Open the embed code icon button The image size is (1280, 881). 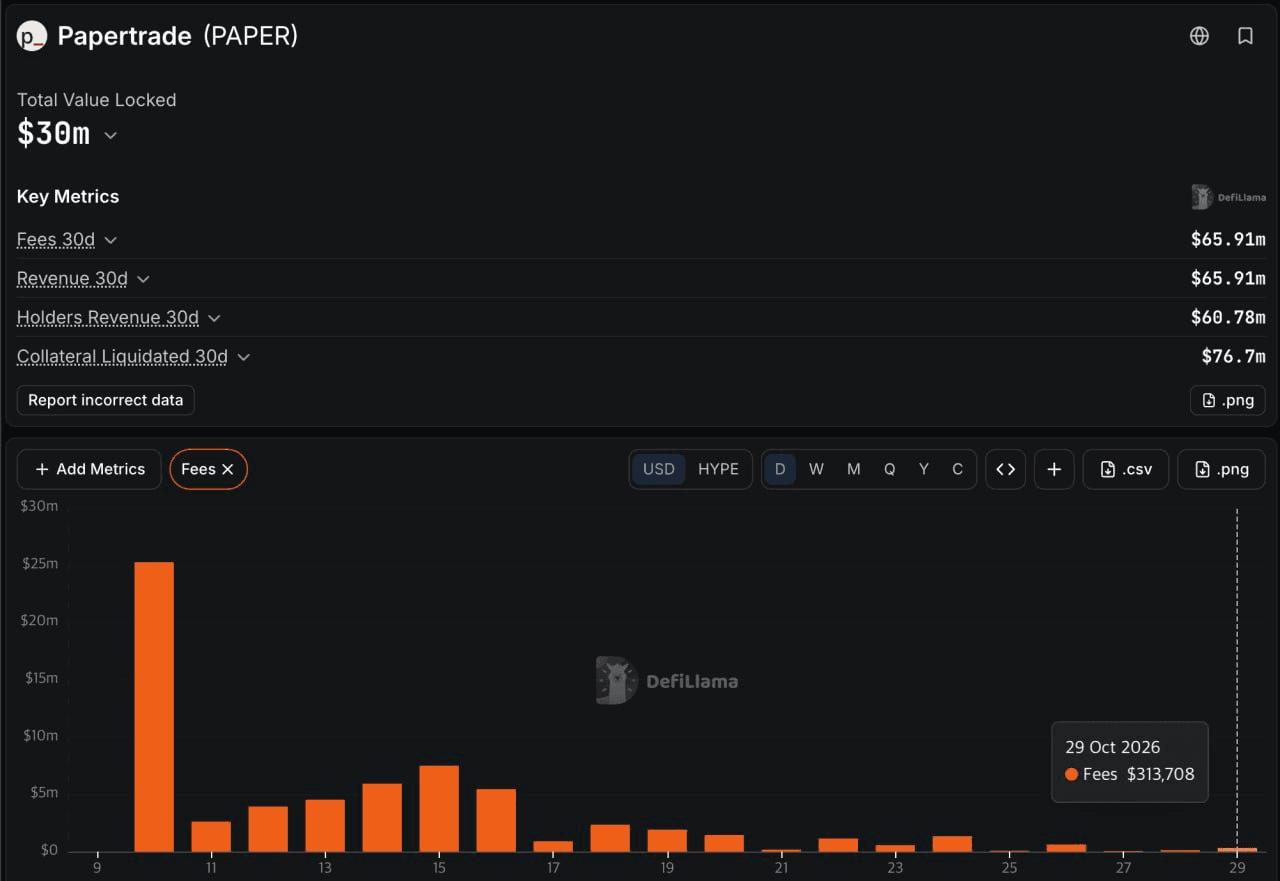pyautogui.click(x=1006, y=469)
